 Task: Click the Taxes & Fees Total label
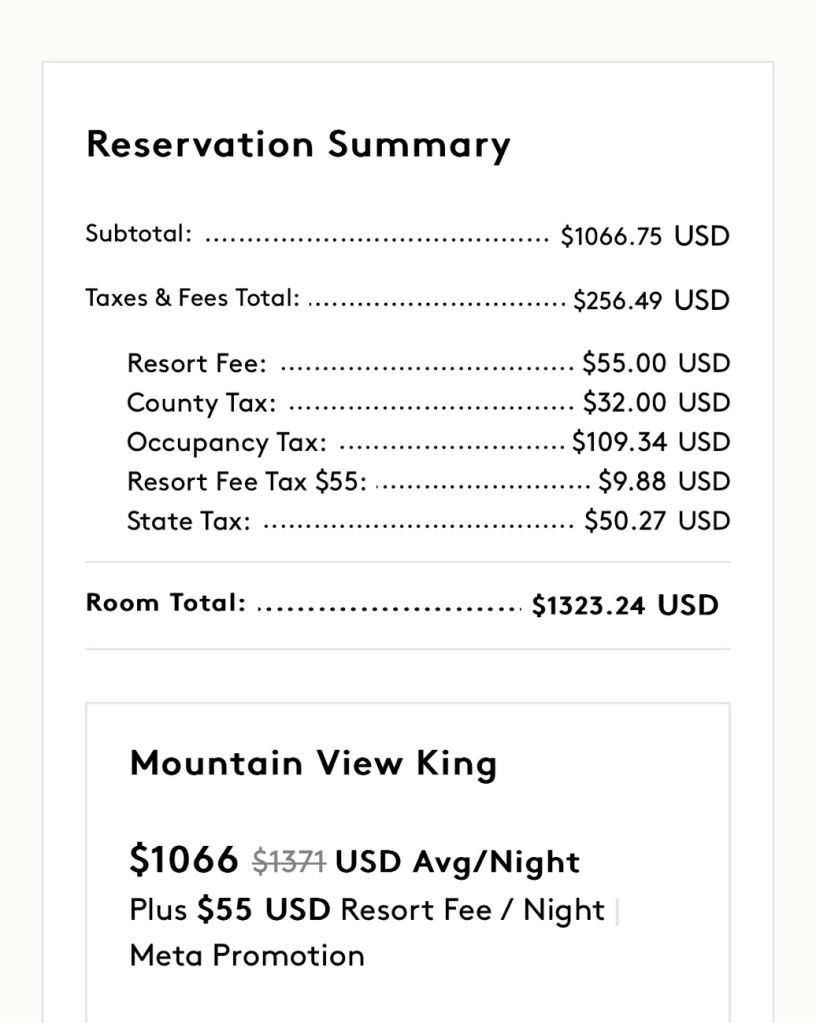pyautogui.click(x=192, y=298)
